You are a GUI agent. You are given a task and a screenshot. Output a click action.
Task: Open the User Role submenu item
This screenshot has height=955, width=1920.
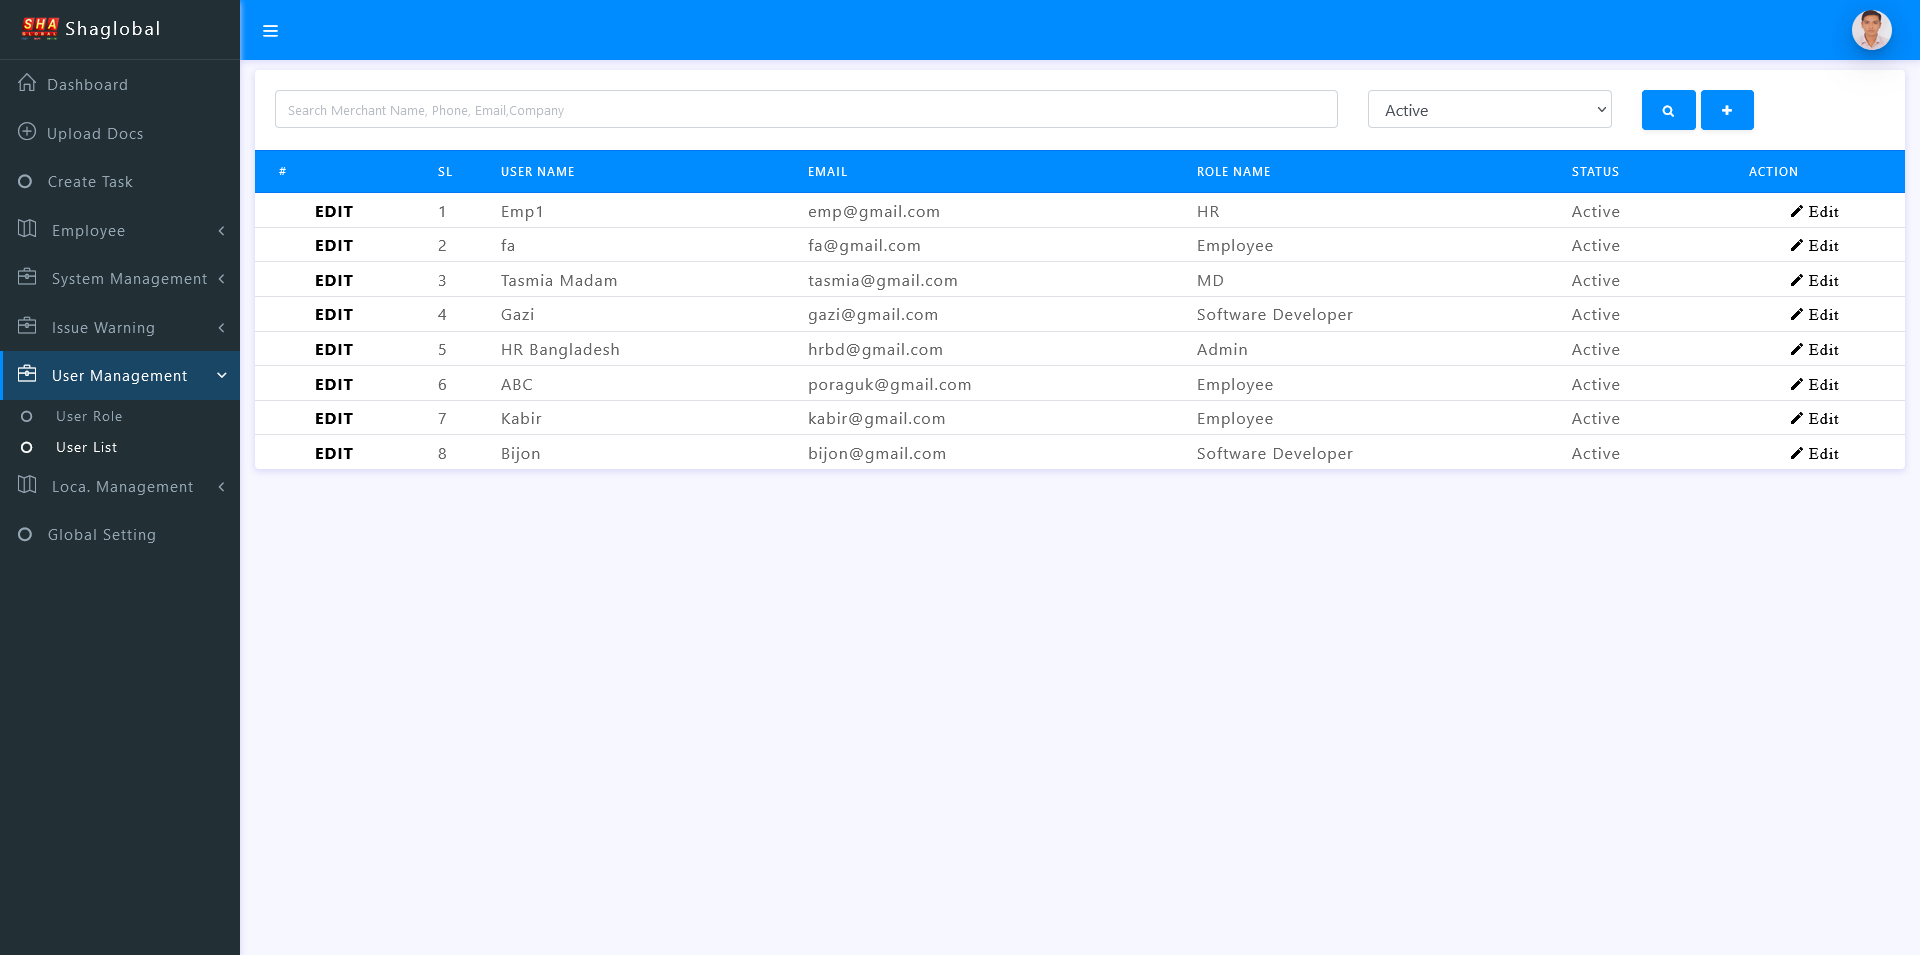(x=89, y=417)
